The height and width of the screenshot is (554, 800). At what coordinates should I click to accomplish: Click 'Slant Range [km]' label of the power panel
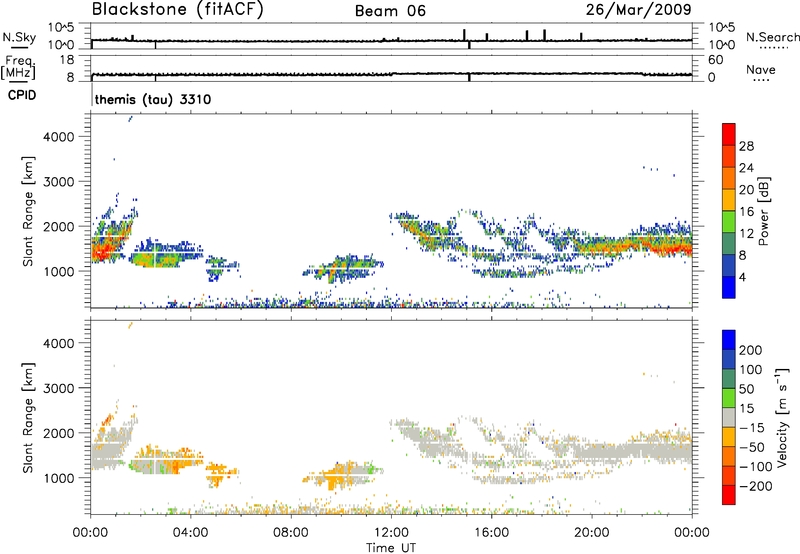point(28,211)
